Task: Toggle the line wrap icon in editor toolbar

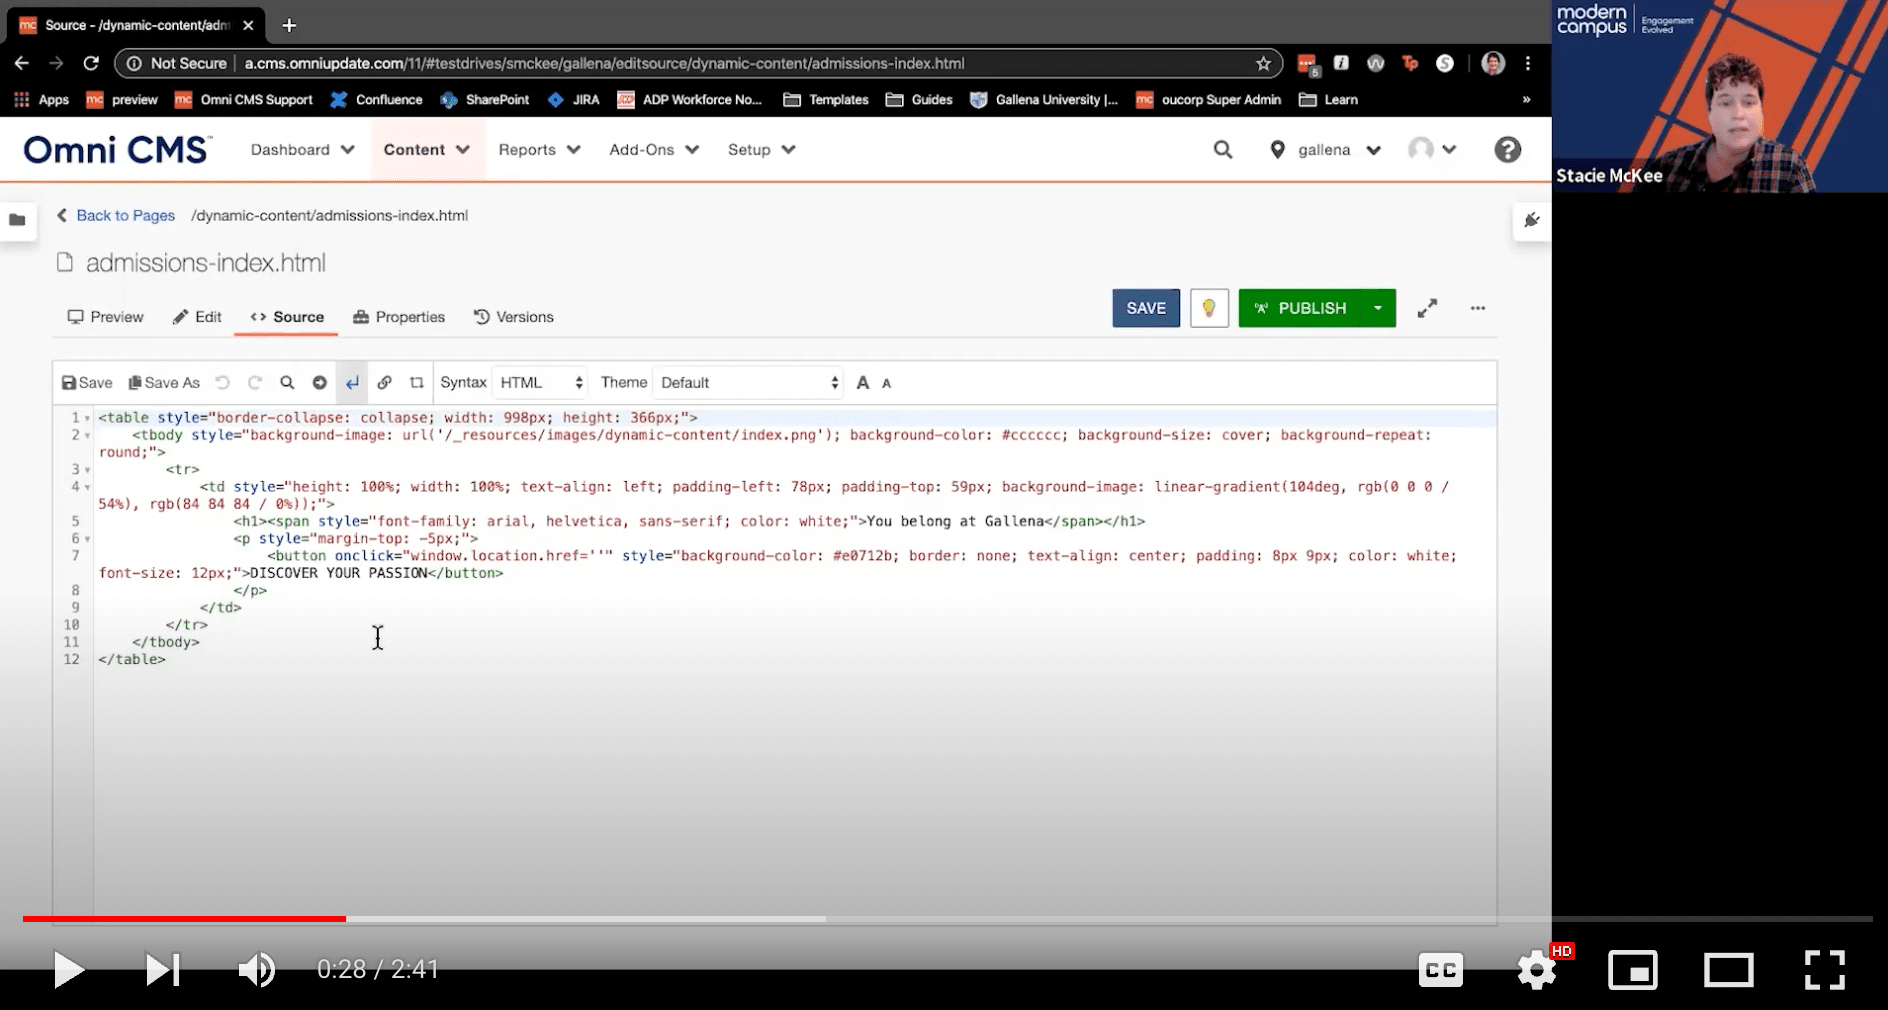Action: pos(352,383)
